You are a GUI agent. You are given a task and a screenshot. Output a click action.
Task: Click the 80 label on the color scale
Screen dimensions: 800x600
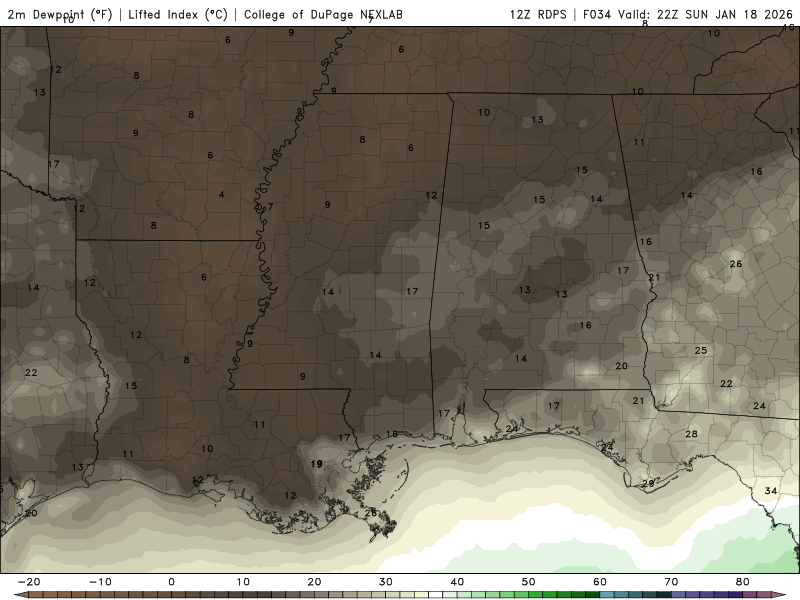click(x=743, y=582)
